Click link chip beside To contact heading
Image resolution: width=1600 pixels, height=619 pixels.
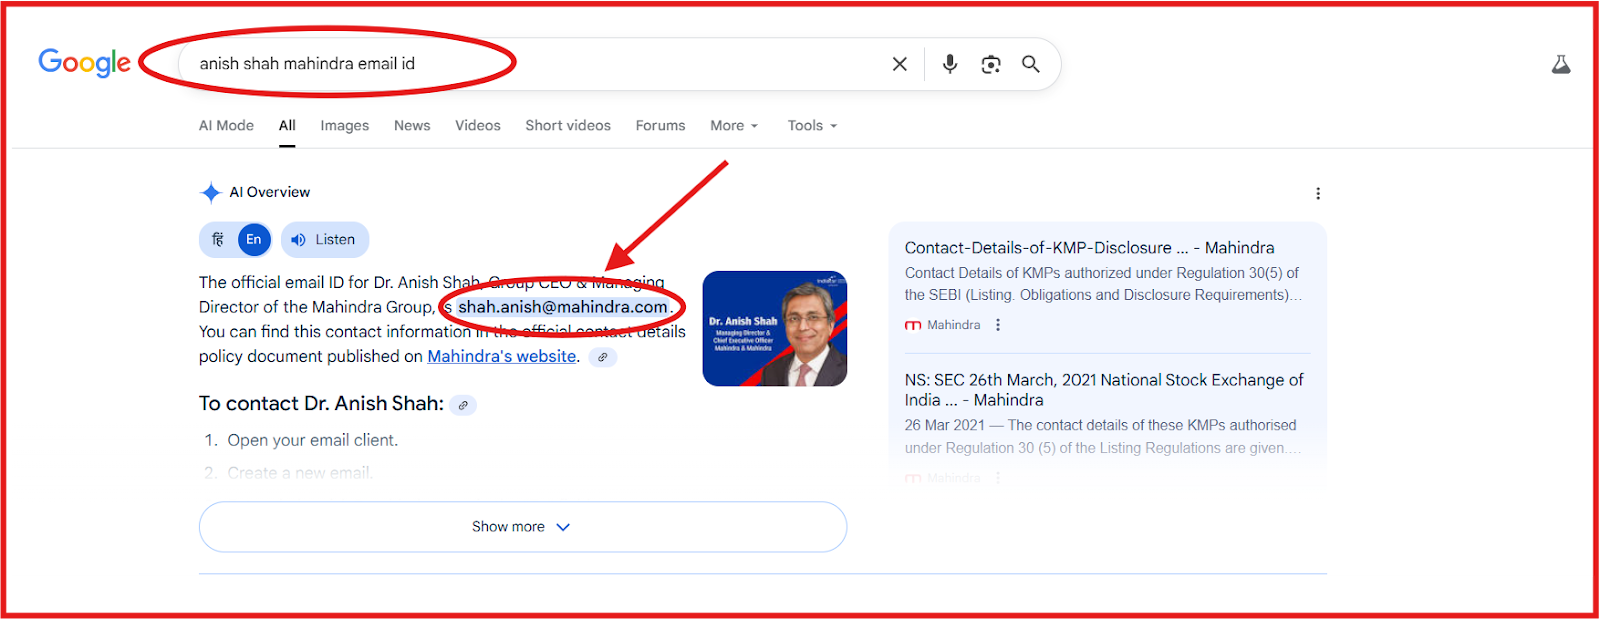pos(463,405)
